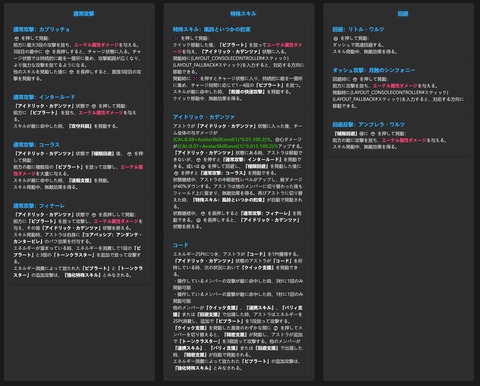Click the 特殊スキル column title

click(x=243, y=14)
